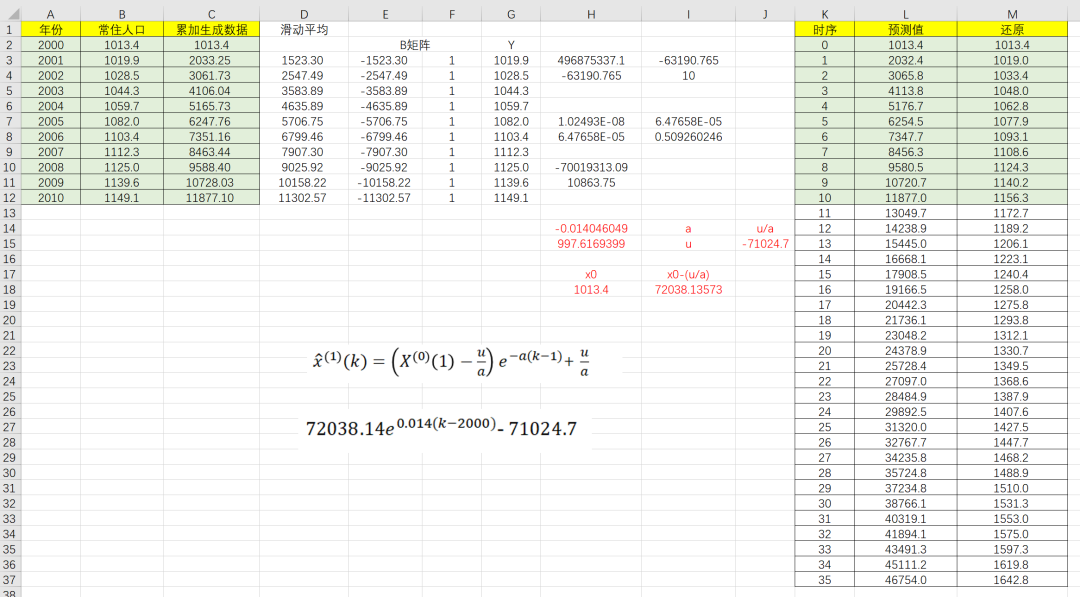Click the 滑动平均 label cell

pyautogui.click(x=304, y=30)
